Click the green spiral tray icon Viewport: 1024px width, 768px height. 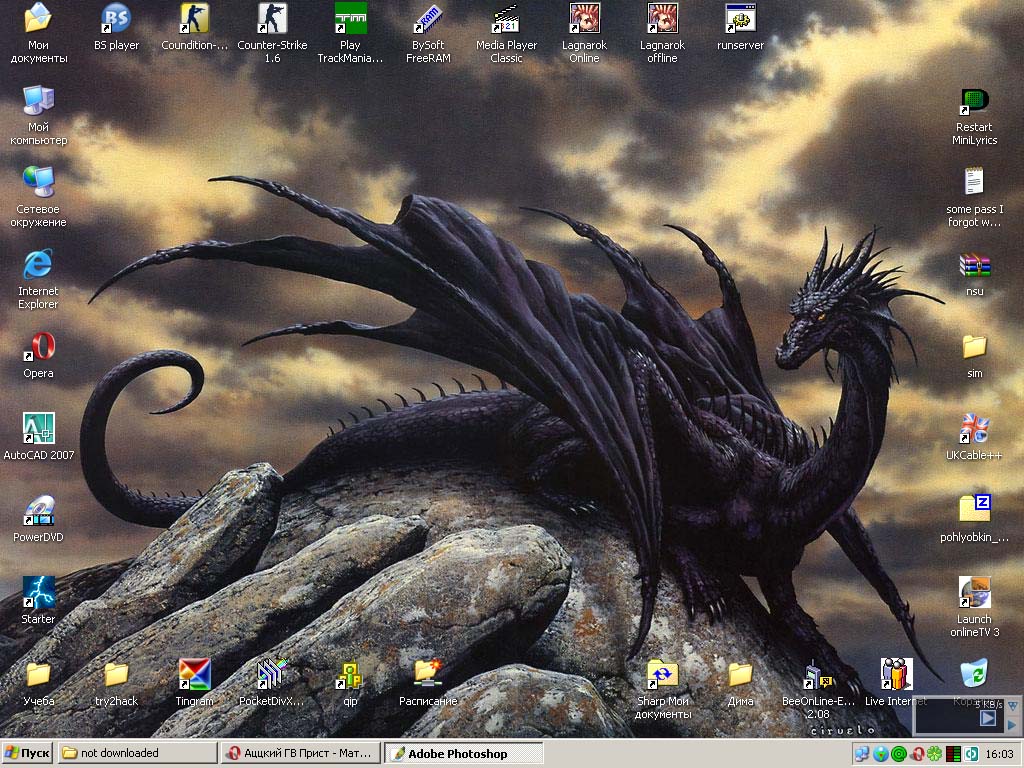click(899, 754)
